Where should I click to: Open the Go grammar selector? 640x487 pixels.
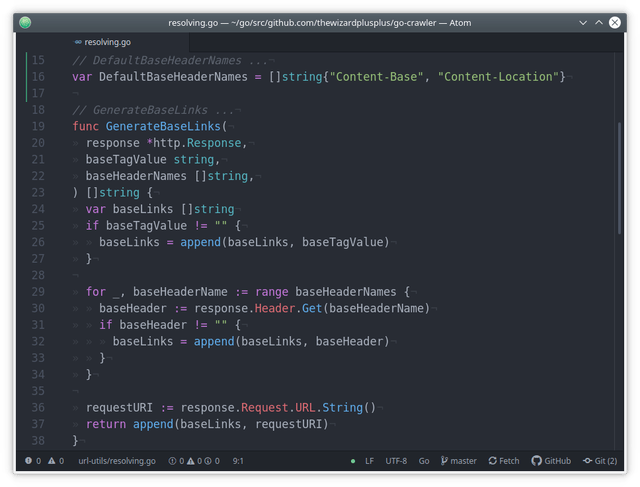[424, 460]
